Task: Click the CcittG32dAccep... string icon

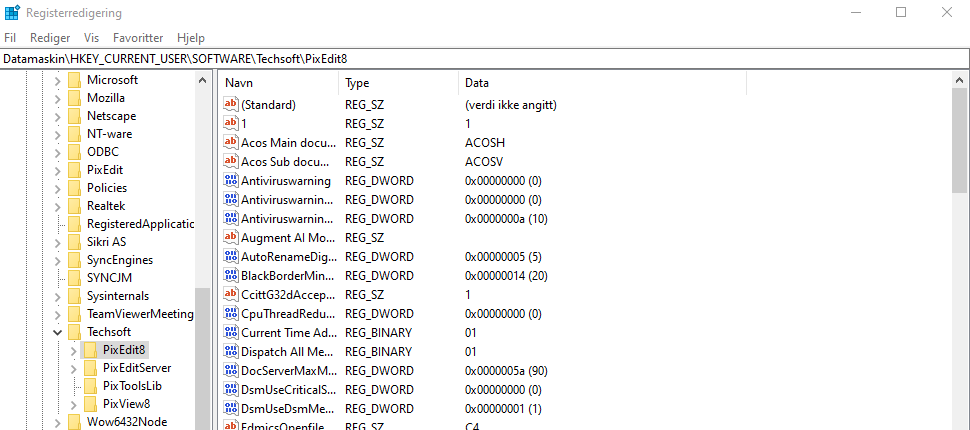Action: (x=231, y=294)
